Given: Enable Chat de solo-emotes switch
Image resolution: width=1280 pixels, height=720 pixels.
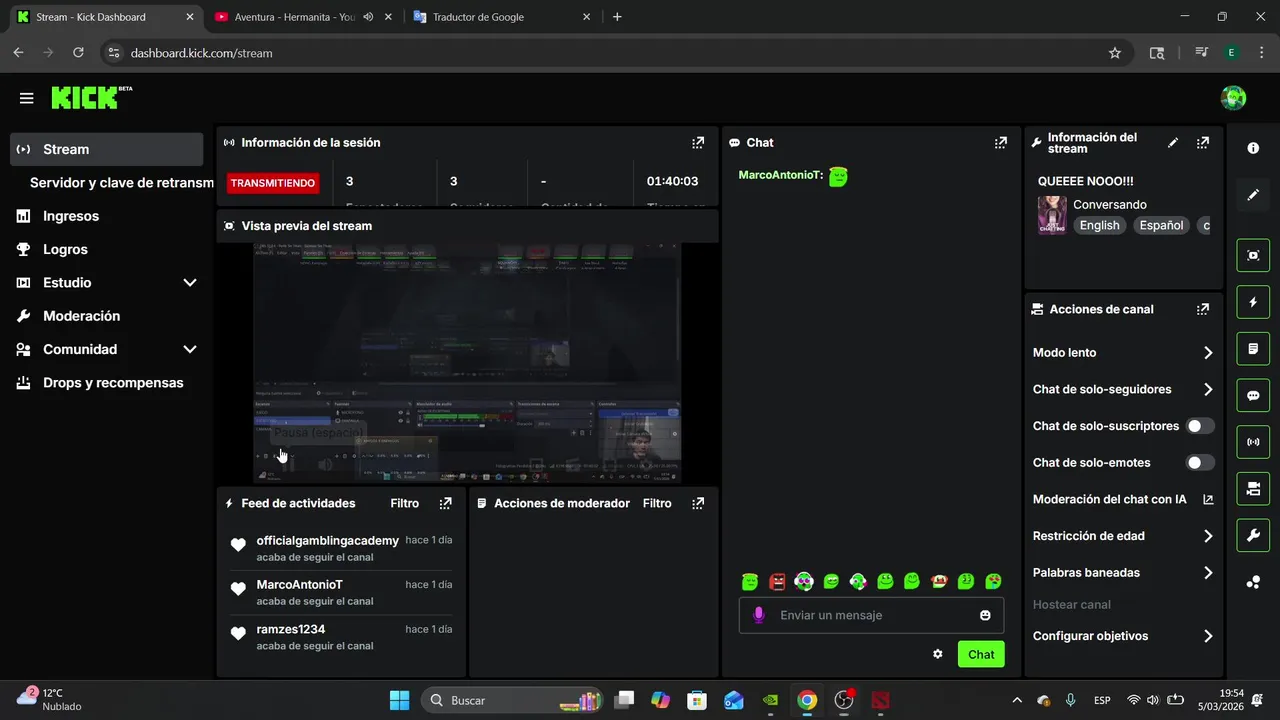Looking at the screenshot, I should click(x=1200, y=463).
